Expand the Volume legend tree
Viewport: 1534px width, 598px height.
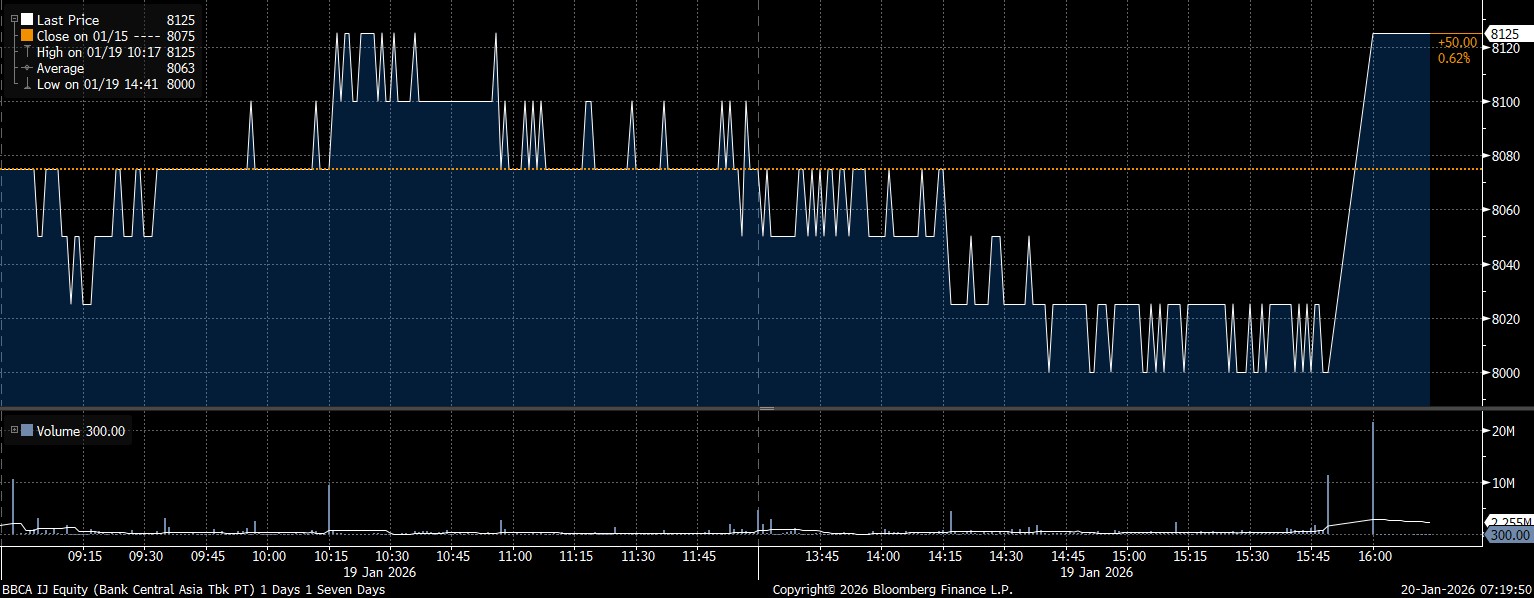point(14,431)
